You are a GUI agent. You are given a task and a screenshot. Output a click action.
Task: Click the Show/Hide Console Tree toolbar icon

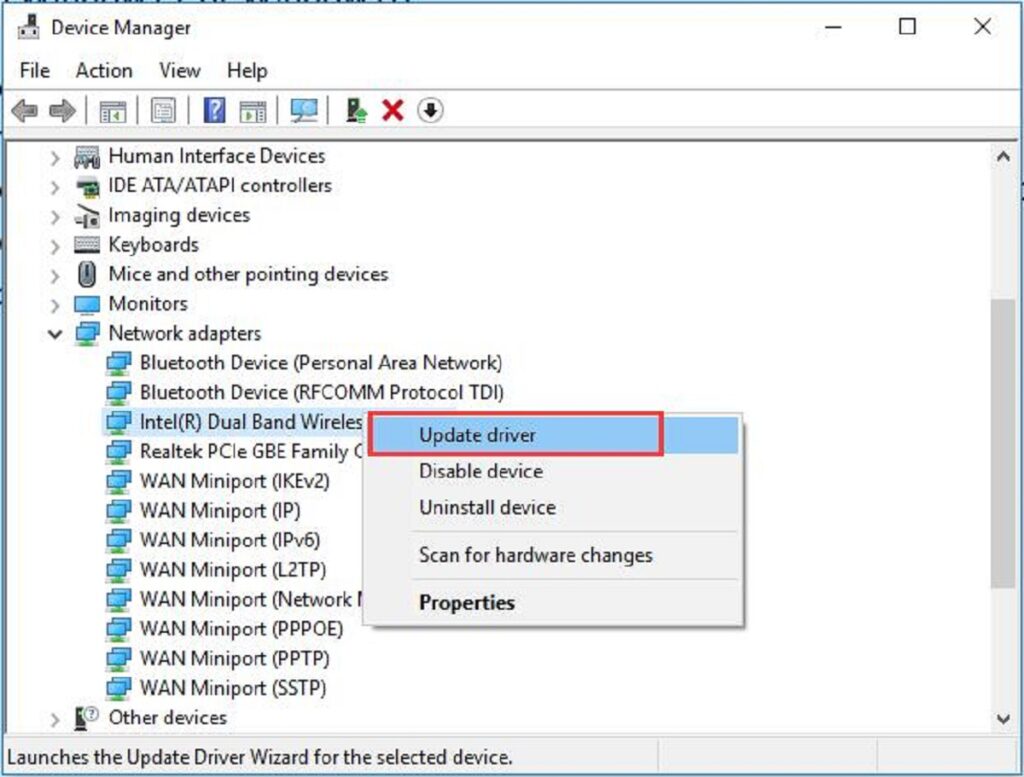click(x=114, y=110)
